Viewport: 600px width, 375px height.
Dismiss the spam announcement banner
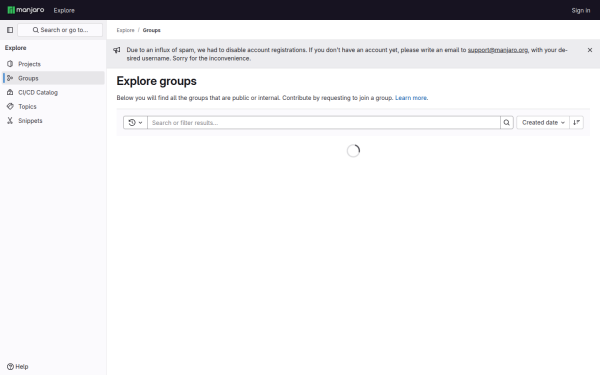pos(590,50)
